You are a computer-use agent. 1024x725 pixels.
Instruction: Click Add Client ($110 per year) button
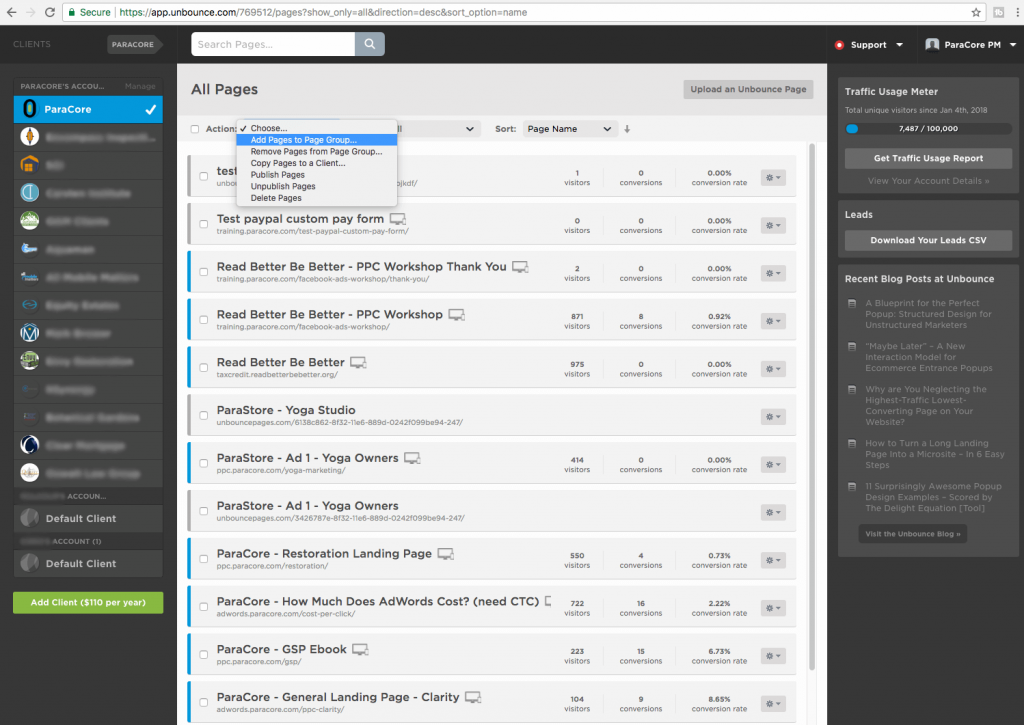[88, 602]
